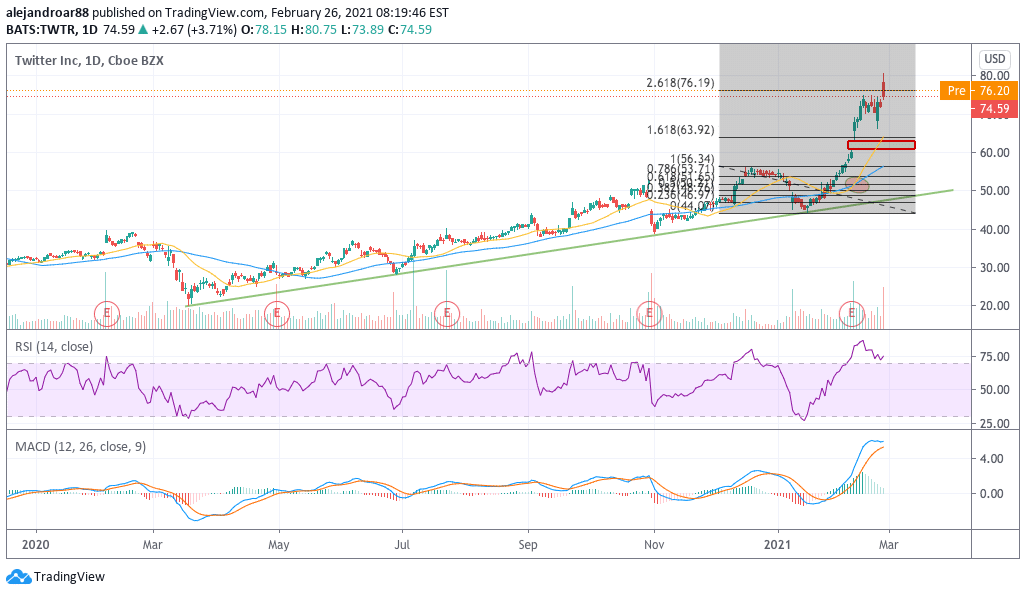This screenshot has width=1026, height=595.
Task: Click the green ascending trendline
Action: (x=569, y=247)
